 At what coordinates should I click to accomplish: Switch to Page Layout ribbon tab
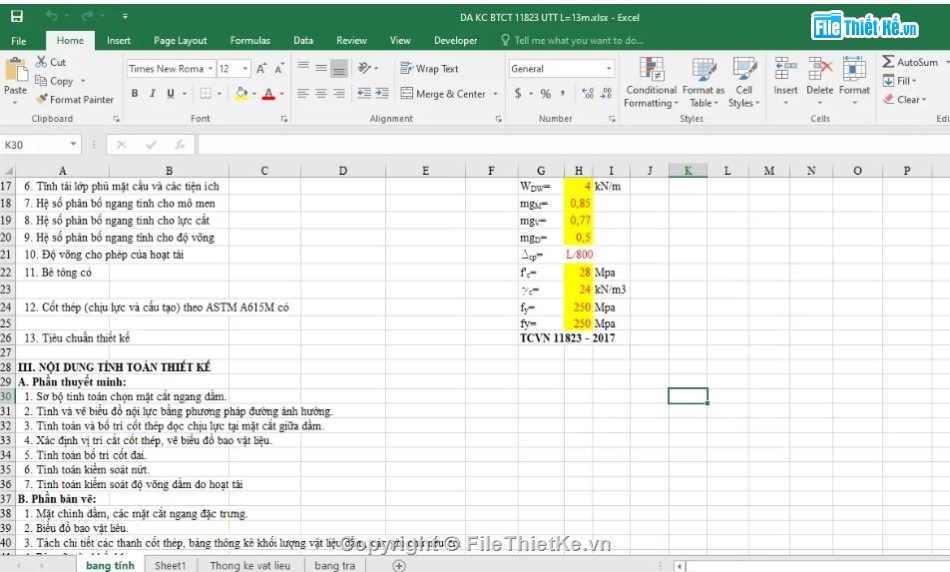point(180,41)
